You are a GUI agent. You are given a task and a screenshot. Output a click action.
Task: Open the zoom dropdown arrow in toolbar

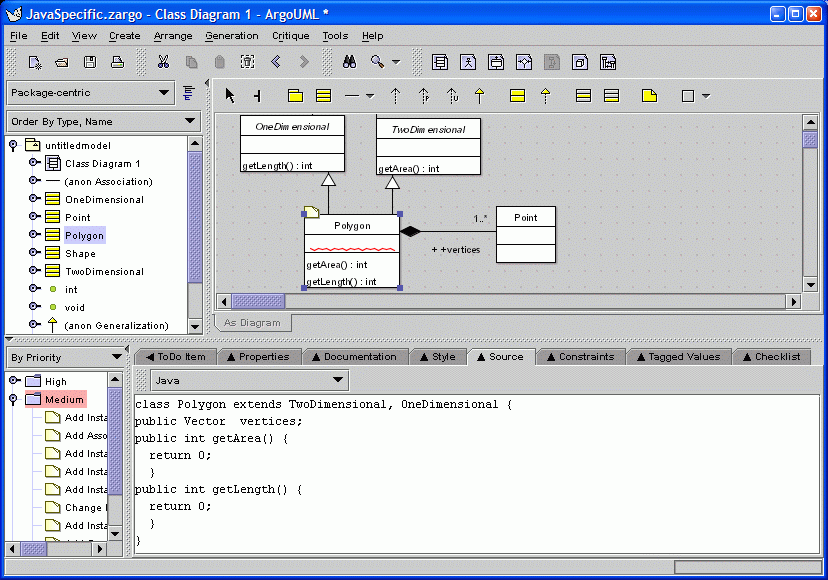pos(396,62)
